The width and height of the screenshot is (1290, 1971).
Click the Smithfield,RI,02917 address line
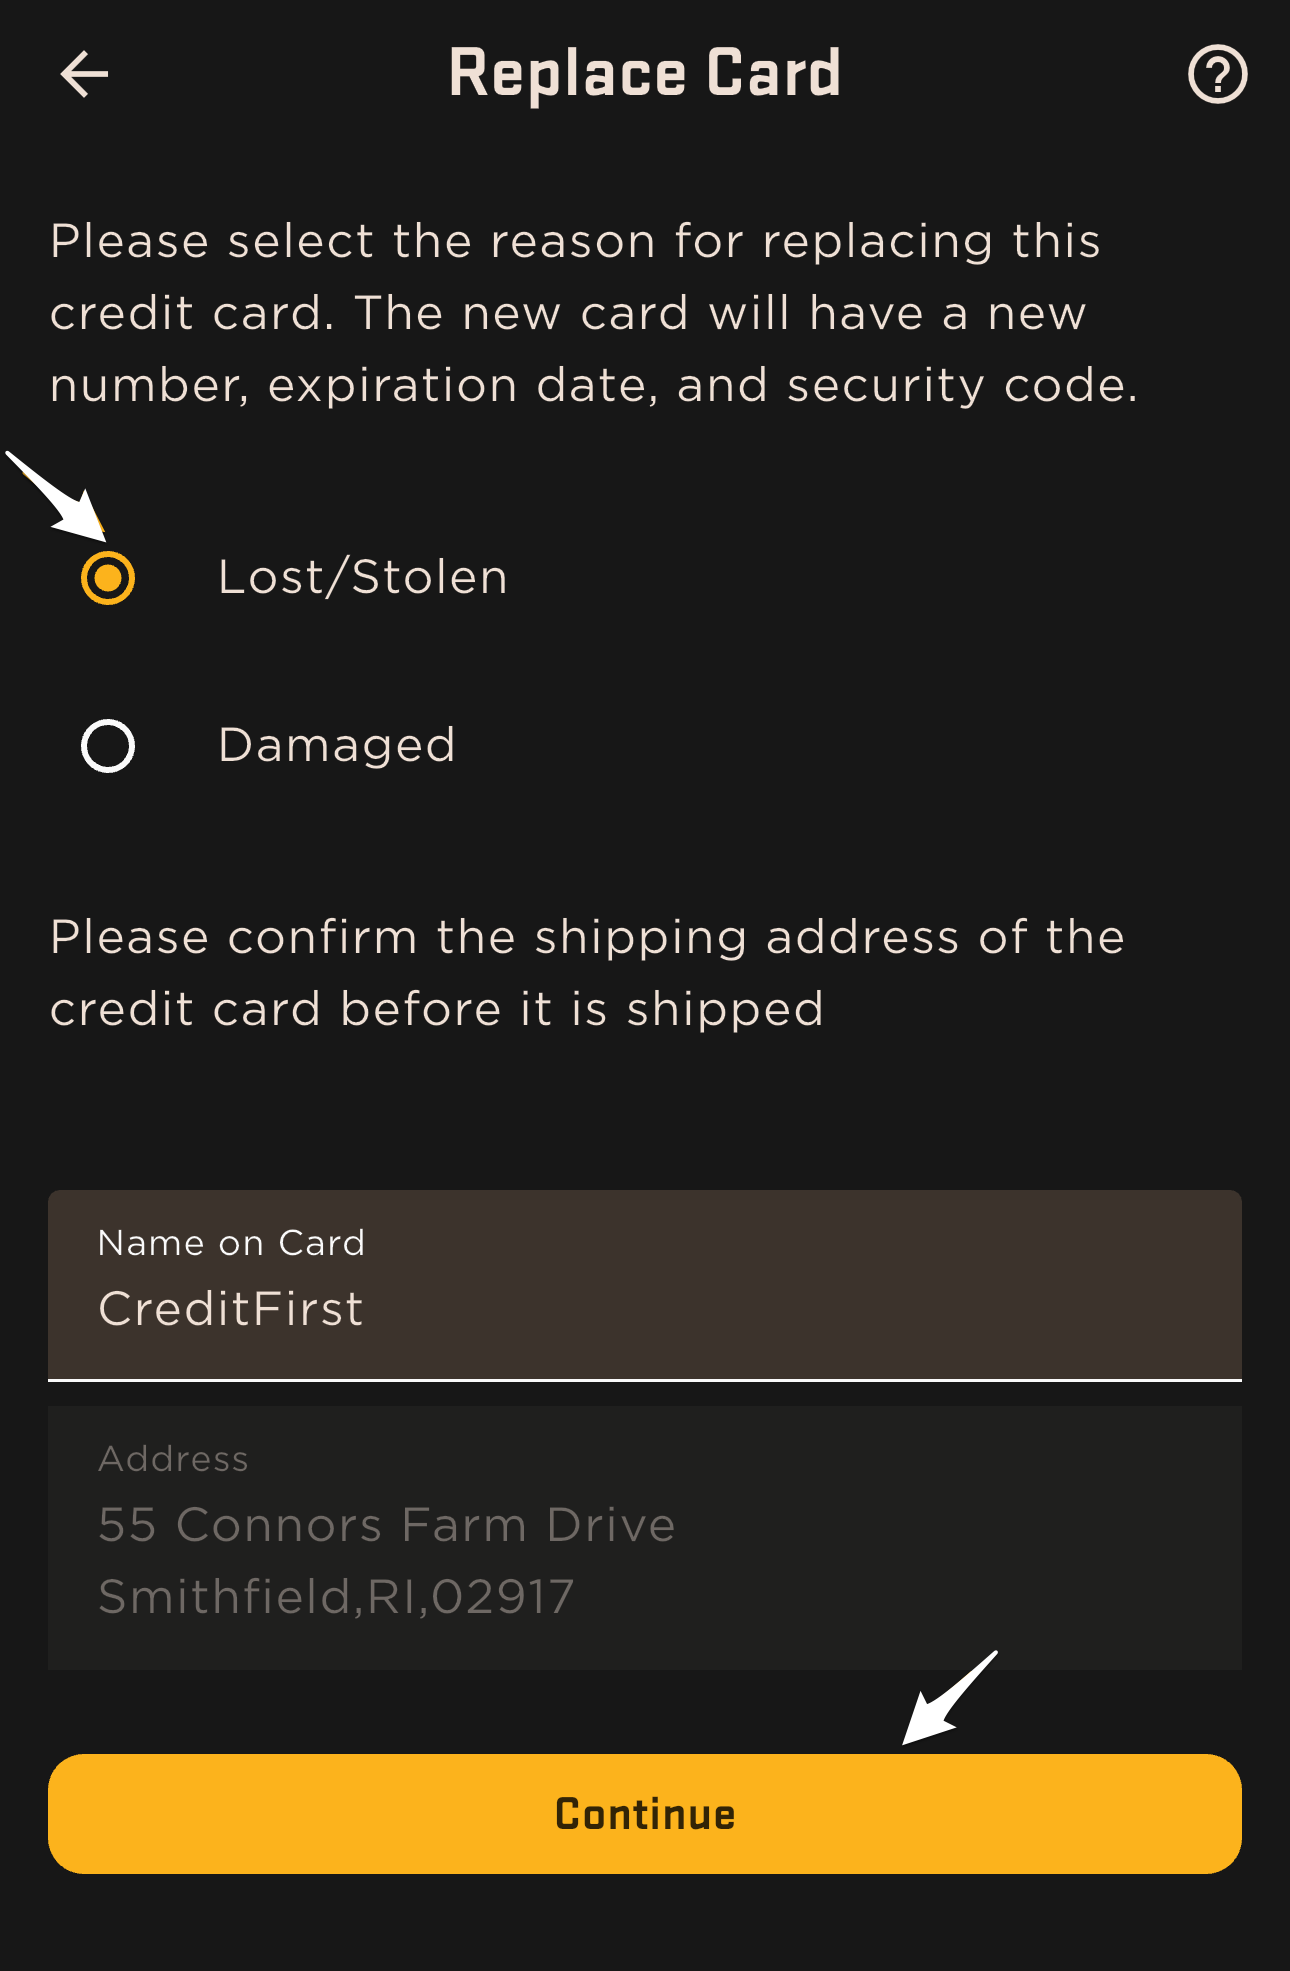click(x=336, y=1597)
